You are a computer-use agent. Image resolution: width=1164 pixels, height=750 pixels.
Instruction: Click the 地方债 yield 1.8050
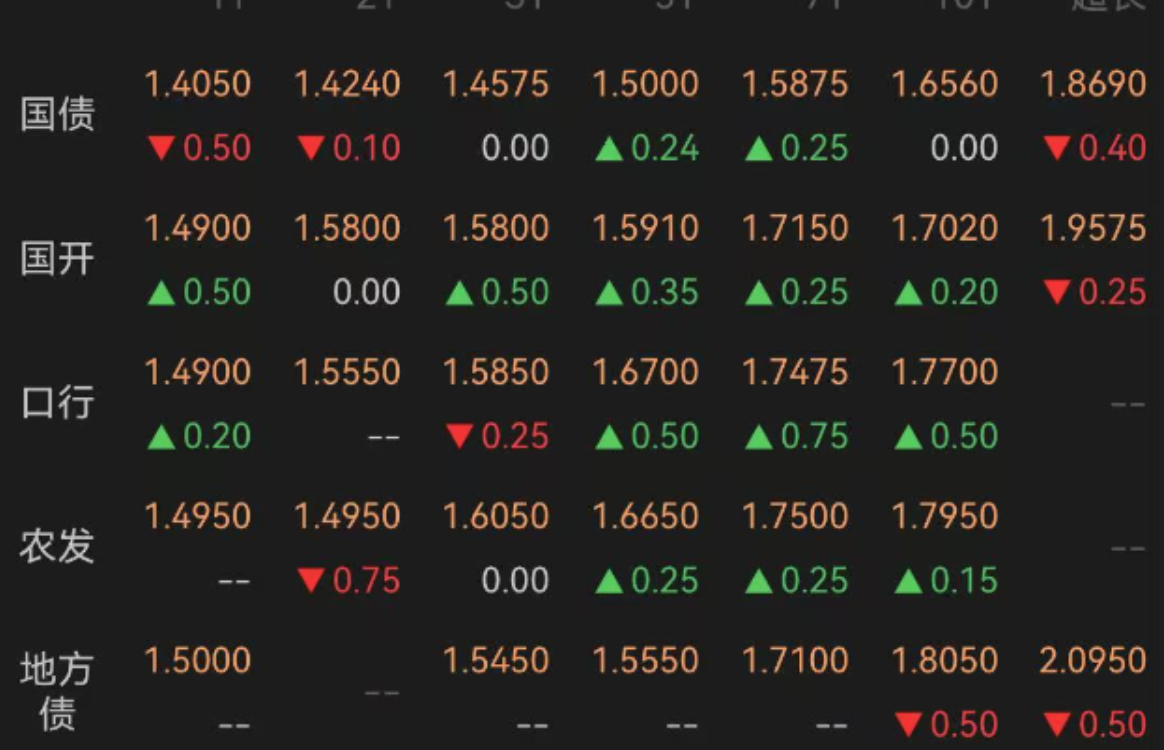pyautogui.click(x=944, y=660)
